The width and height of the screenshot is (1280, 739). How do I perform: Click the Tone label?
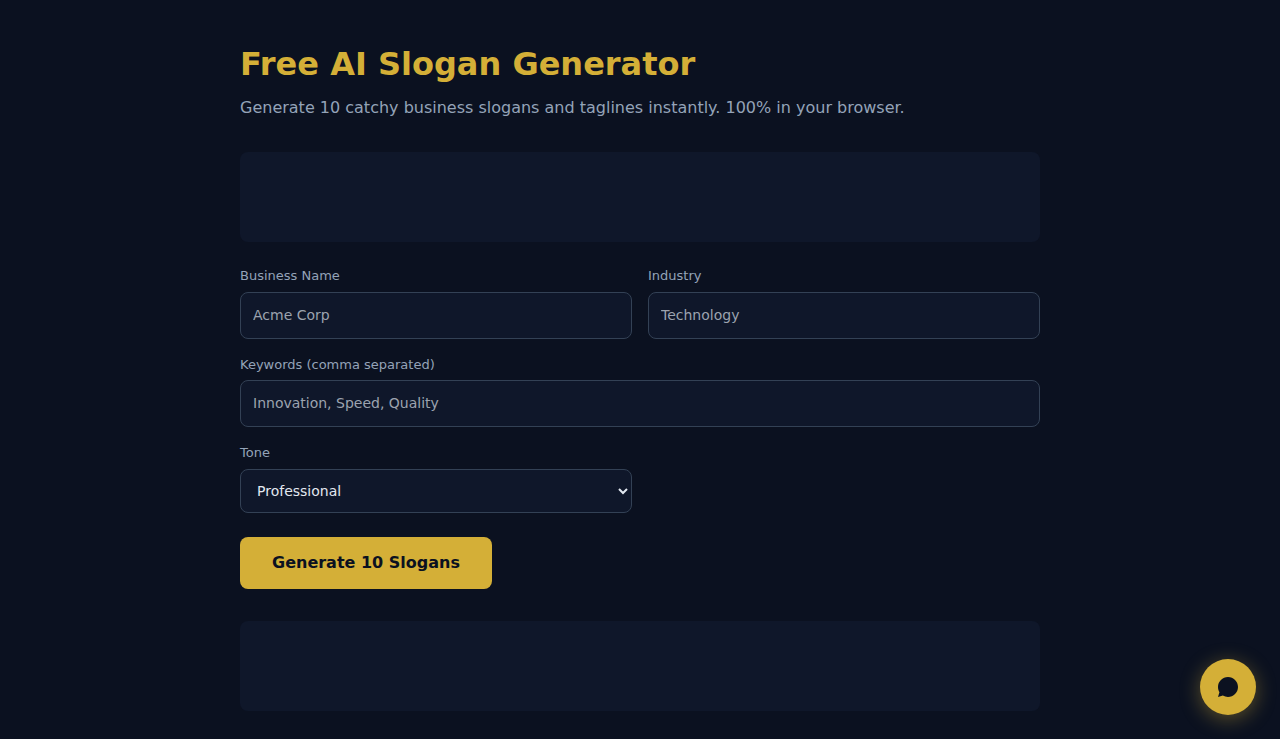(255, 452)
